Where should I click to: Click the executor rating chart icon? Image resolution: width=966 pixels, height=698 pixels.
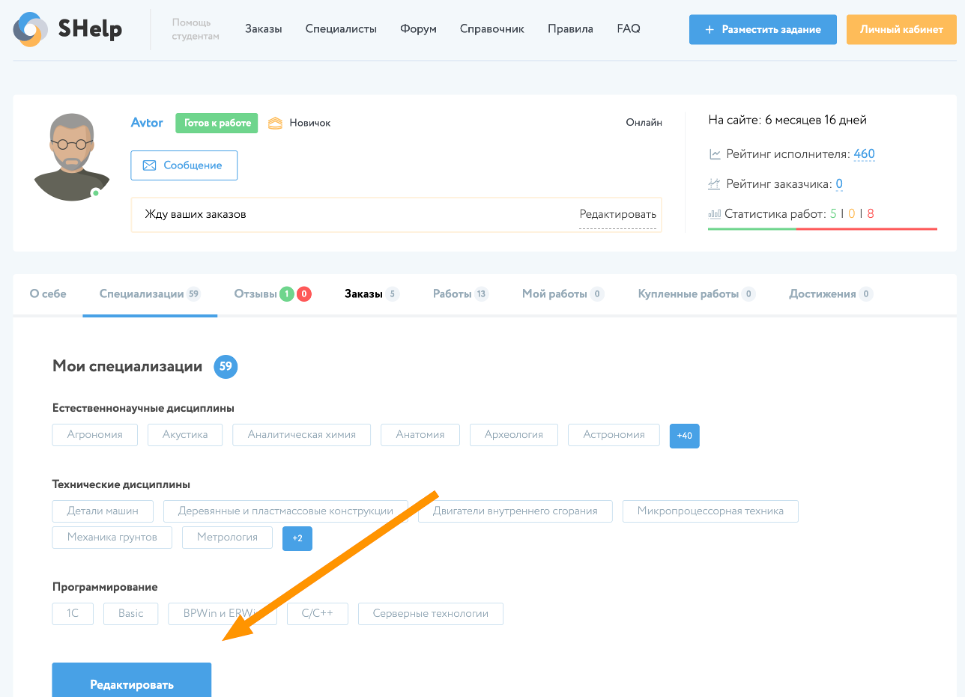(715, 154)
